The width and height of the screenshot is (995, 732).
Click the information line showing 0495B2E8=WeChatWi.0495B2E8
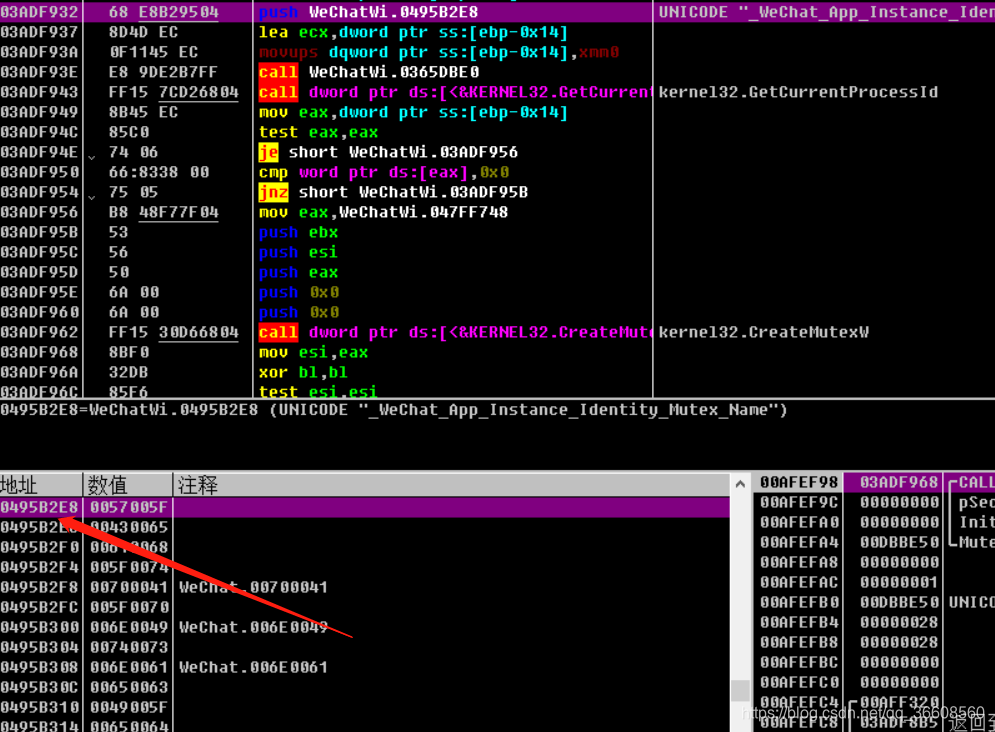point(393,410)
